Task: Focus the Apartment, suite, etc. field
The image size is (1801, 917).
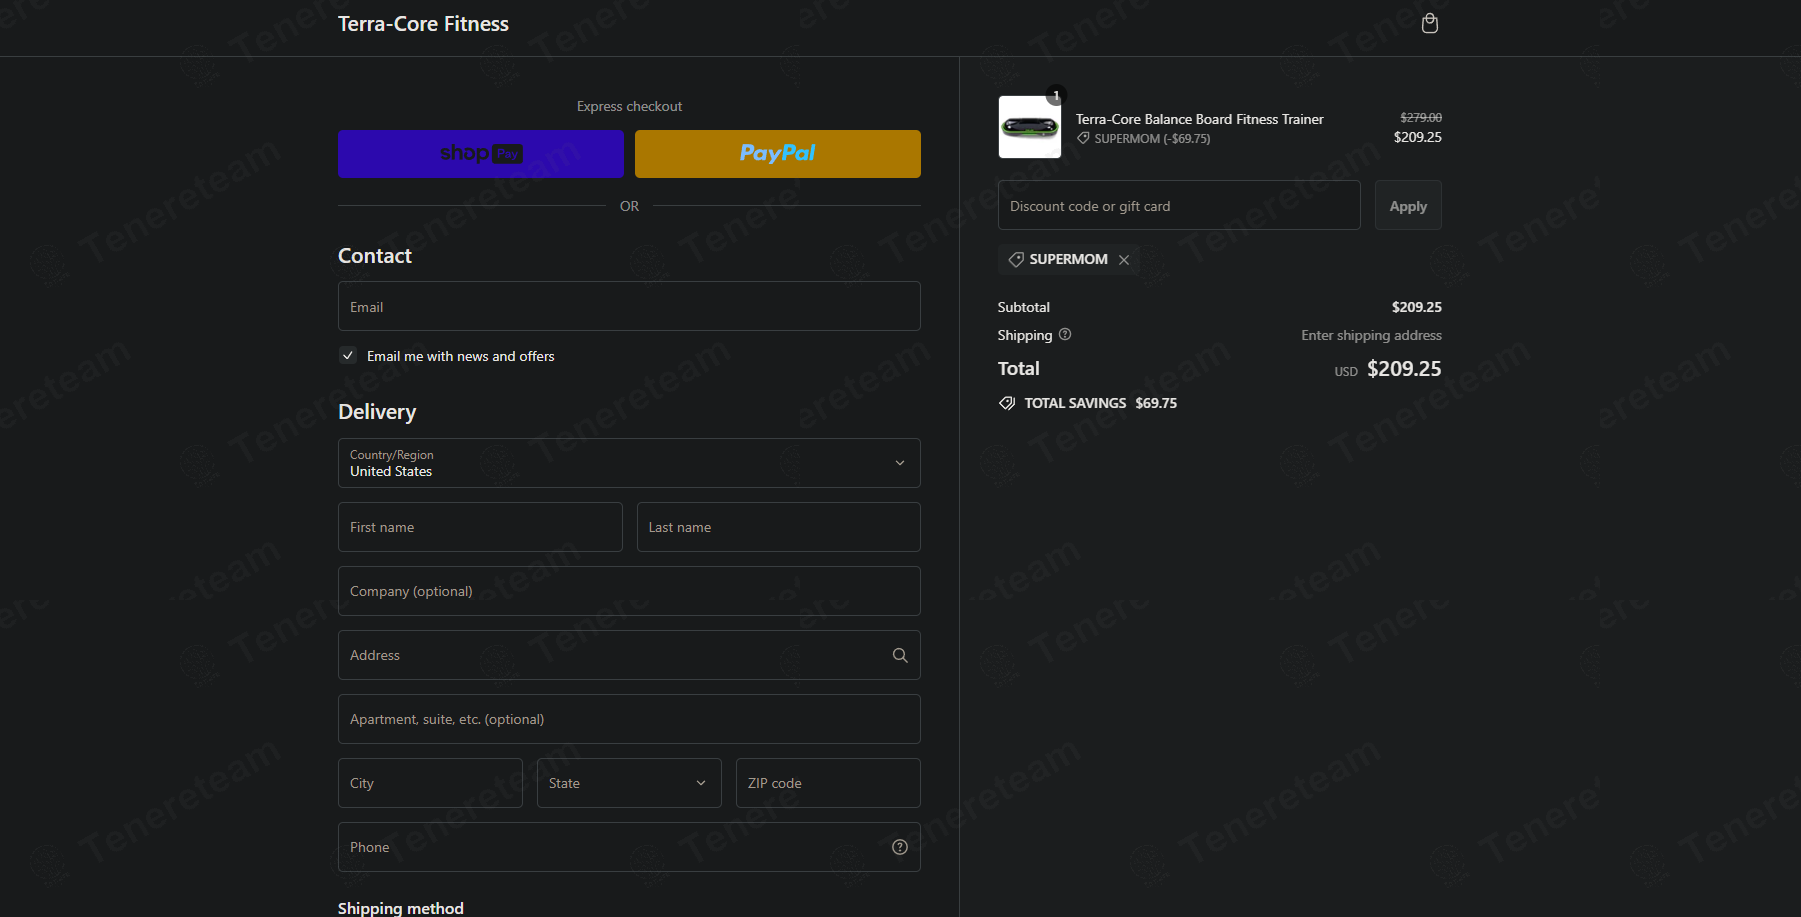Action: coord(629,719)
